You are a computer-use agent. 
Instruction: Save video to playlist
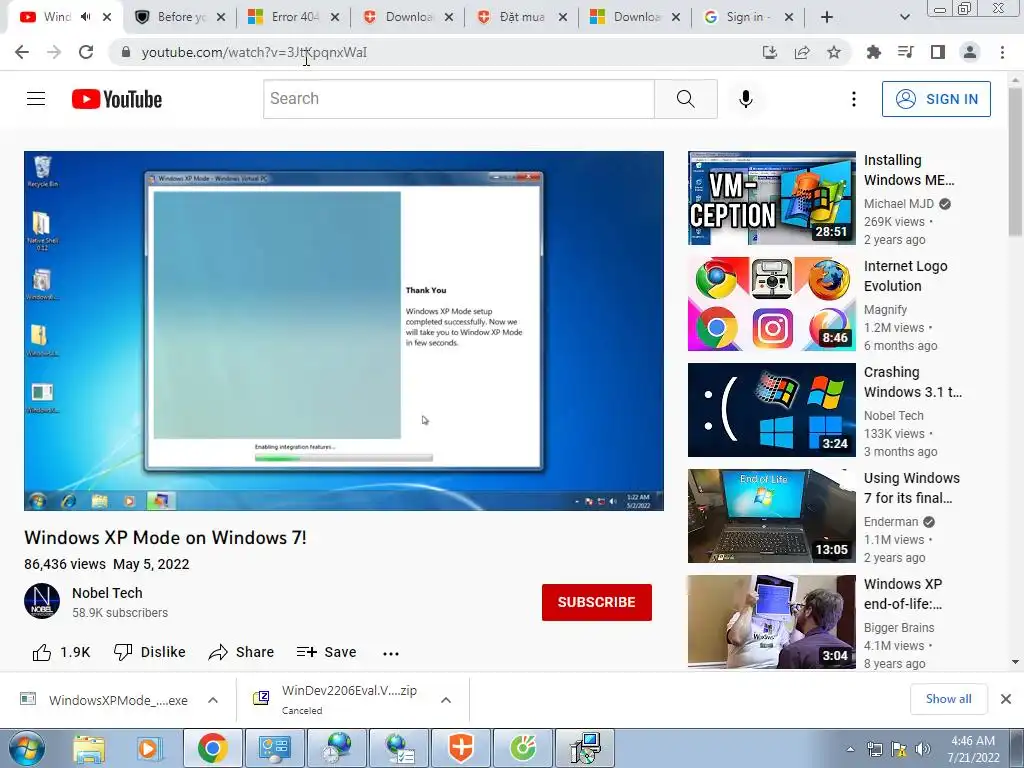pyautogui.click(x=326, y=652)
